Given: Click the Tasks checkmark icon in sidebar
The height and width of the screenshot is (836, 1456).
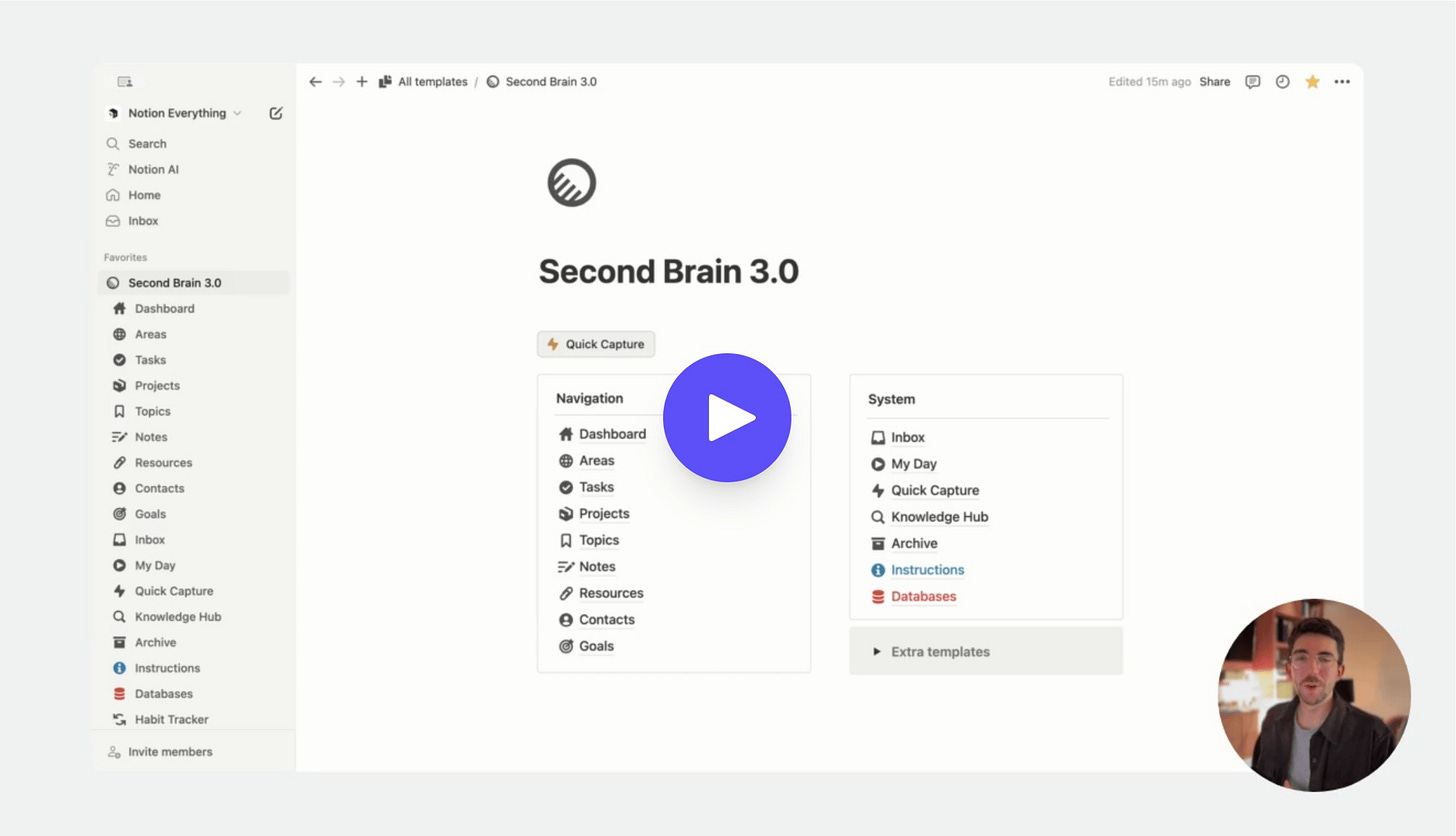Looking at the screenshot, I should click(119, 360).
